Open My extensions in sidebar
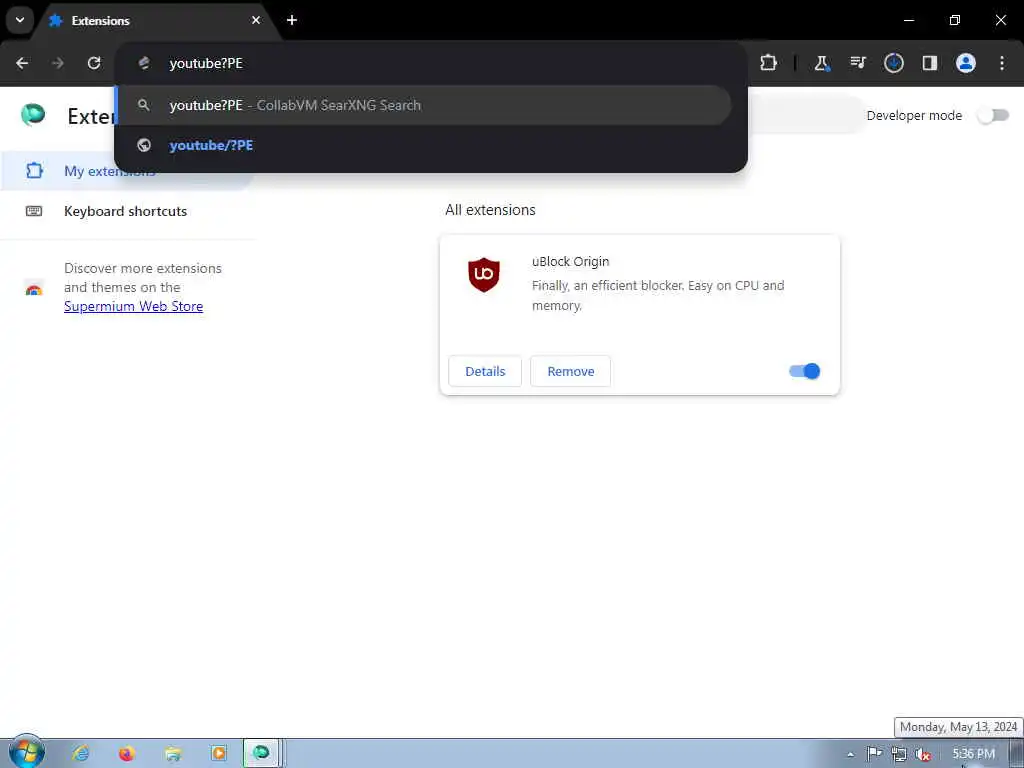1024x768 pixels. point(127,171)
